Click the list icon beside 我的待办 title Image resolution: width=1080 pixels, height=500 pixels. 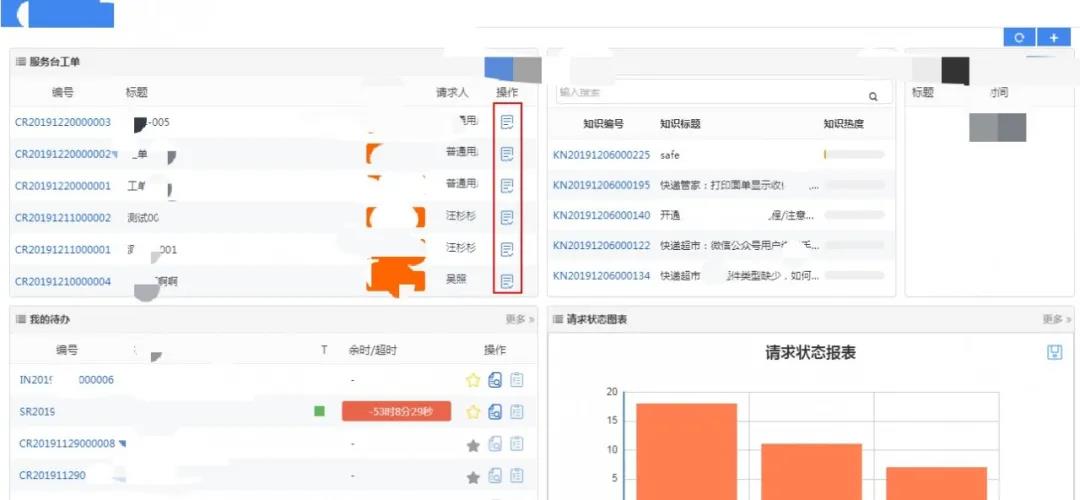(x=21, y=320)
